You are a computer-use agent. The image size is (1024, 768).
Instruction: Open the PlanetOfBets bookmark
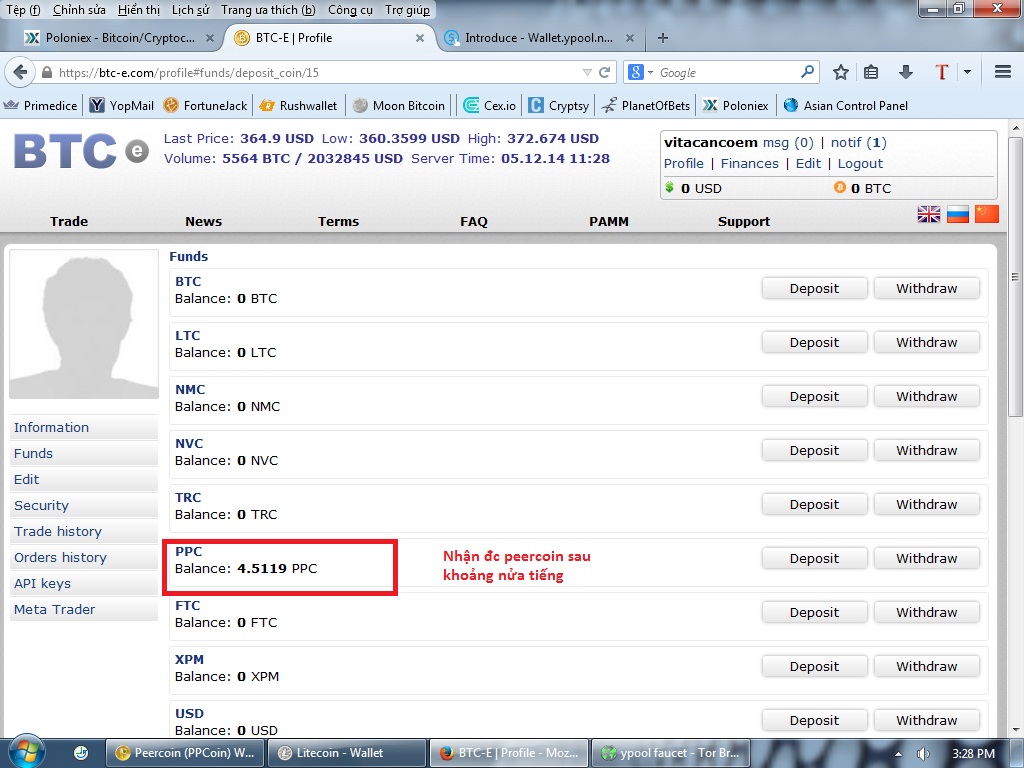[x=646, y=105]
